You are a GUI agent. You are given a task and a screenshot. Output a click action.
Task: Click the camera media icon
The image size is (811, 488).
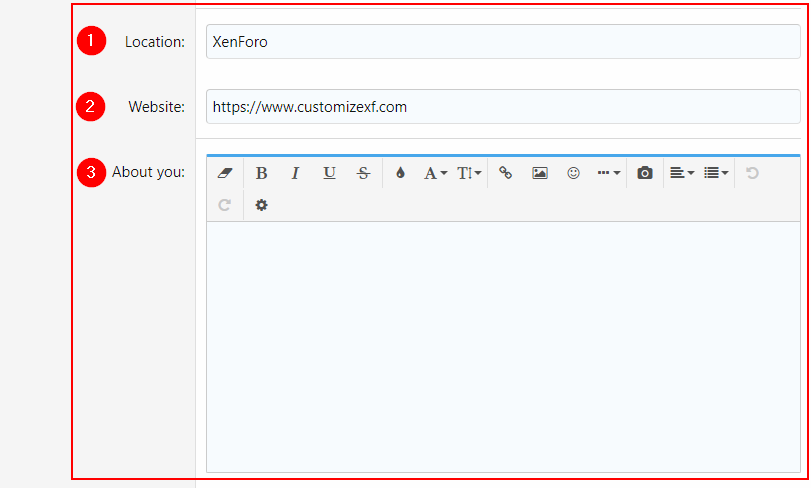click(645, 173)
